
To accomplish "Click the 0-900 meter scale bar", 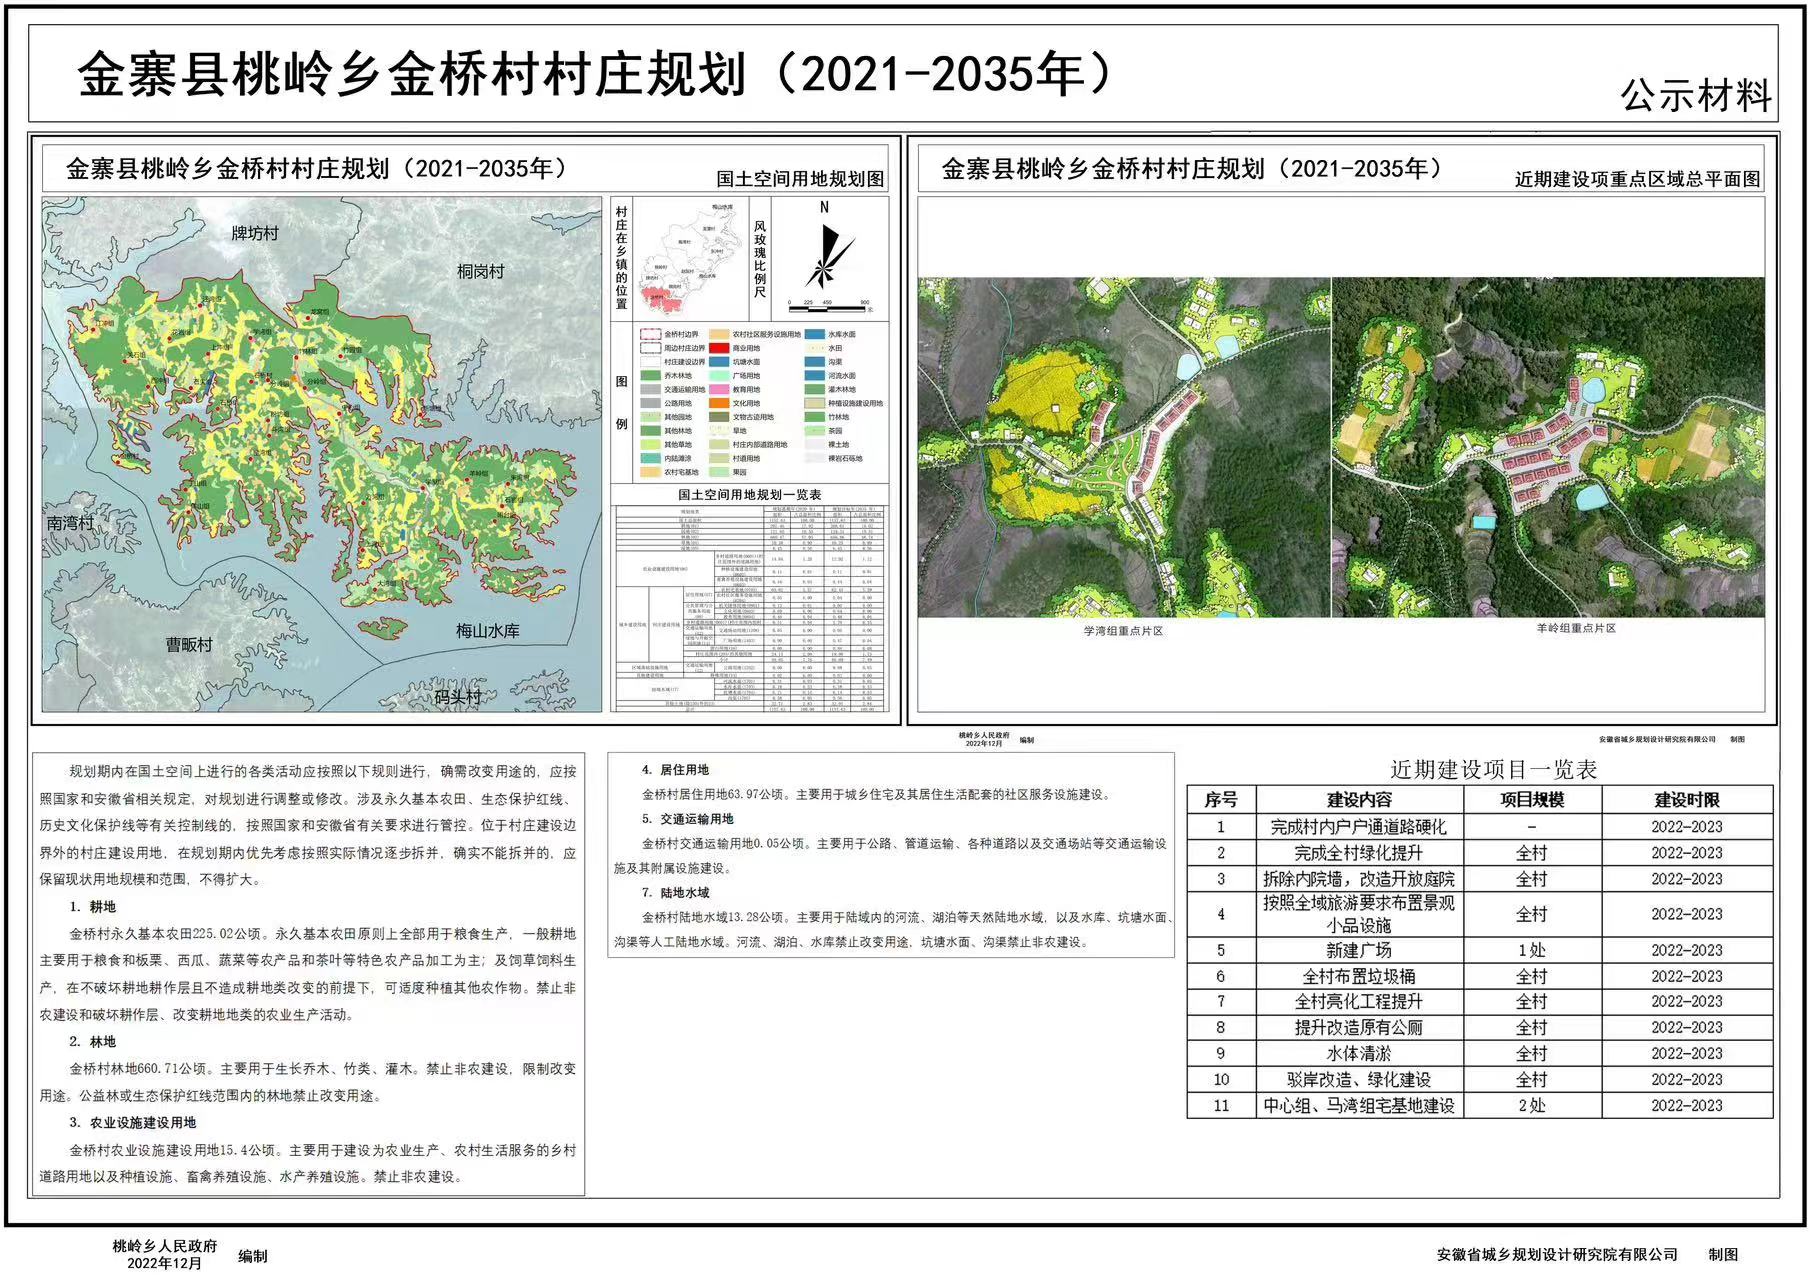I will coord(828,307).
